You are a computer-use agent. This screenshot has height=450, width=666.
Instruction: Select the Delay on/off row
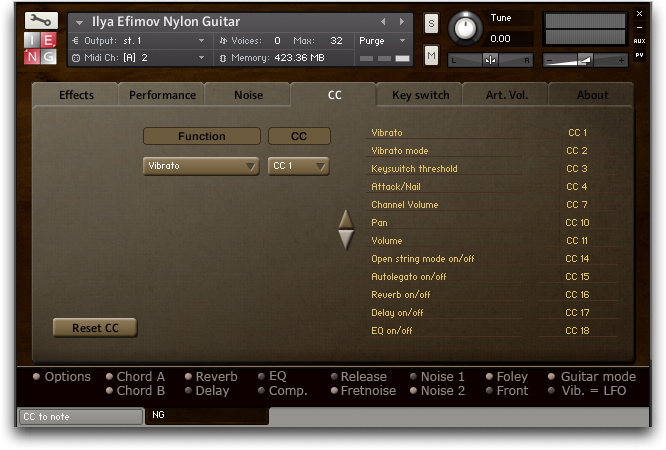(492, 313)
